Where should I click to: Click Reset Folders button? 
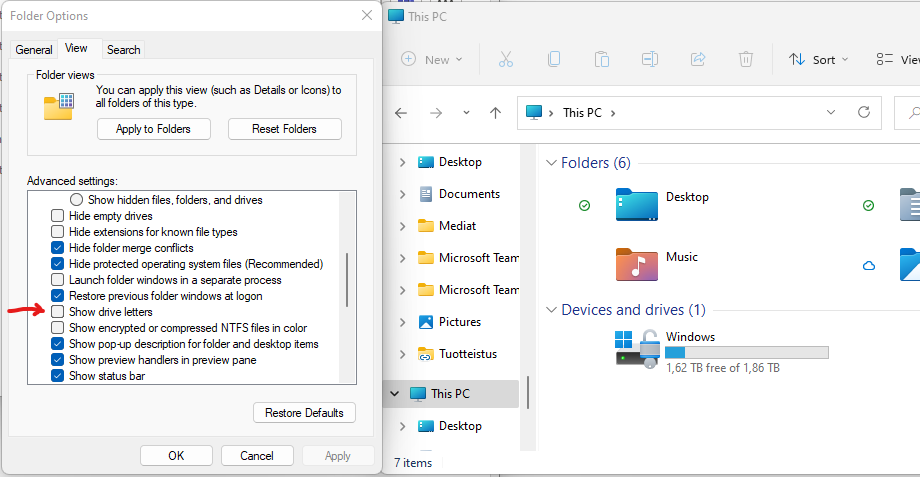click(x=285, y=129)
